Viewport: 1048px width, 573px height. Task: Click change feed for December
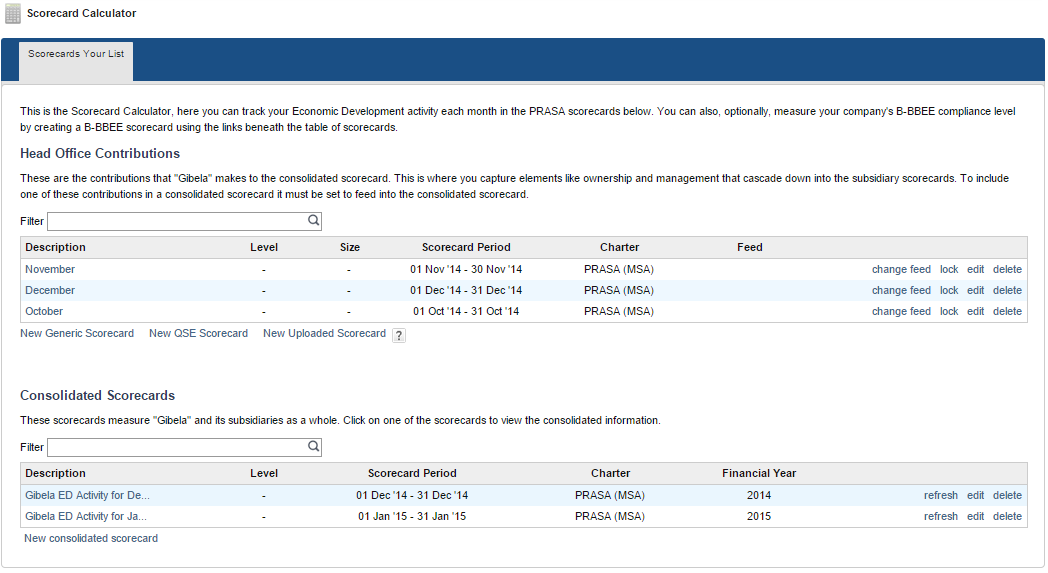pyautogui.click(x=901, y=290)
